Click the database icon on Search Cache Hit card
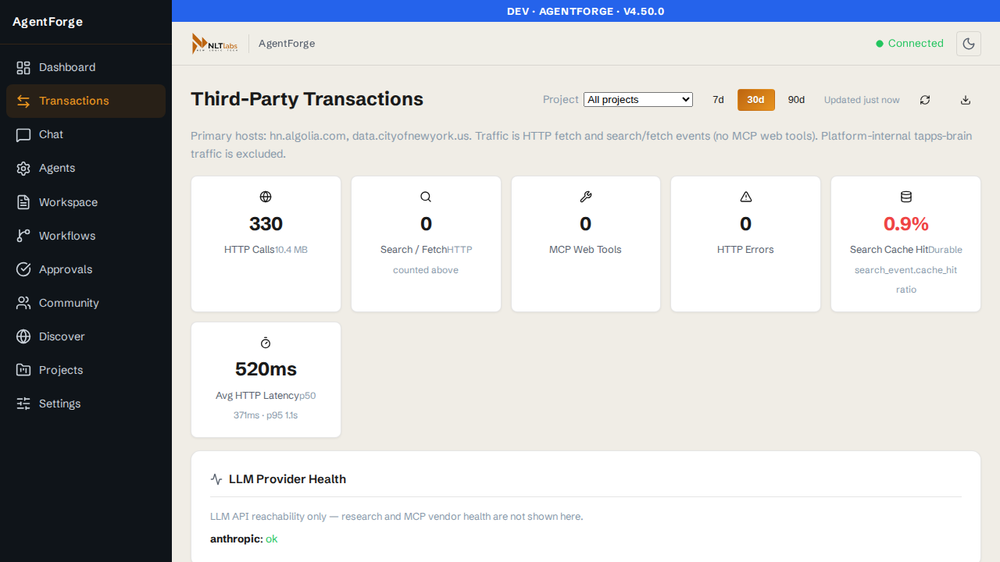This screenshot has width=1000, height=562. pyautogui.click(x=906, y=196)
